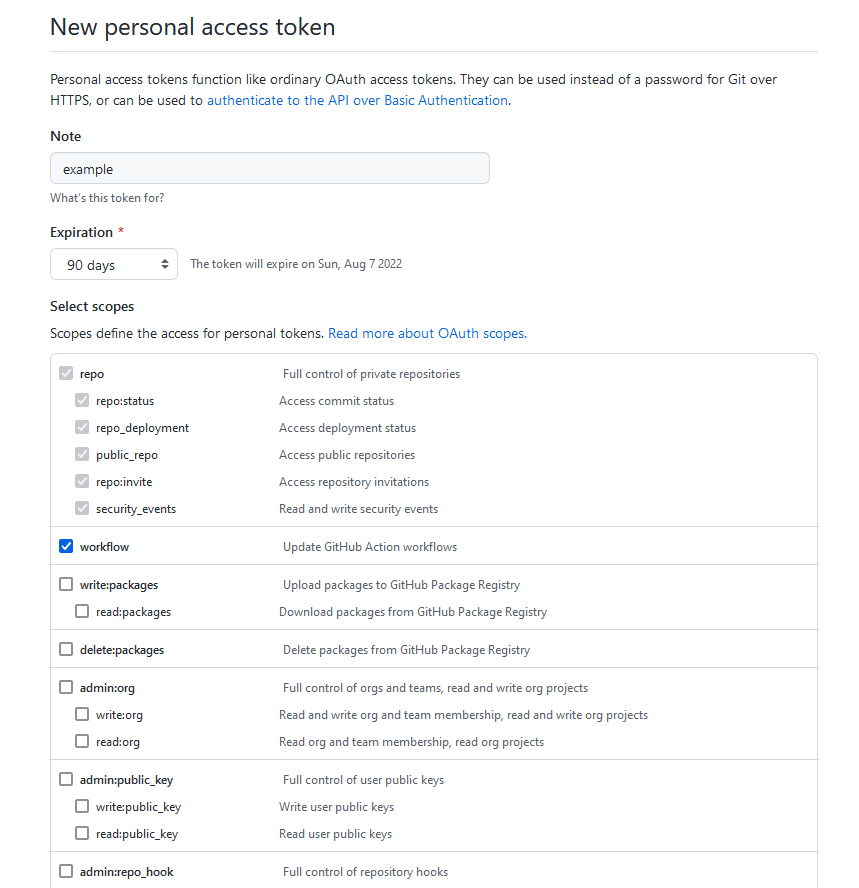Click the public_repo scope checkbox

coord(82,454)
